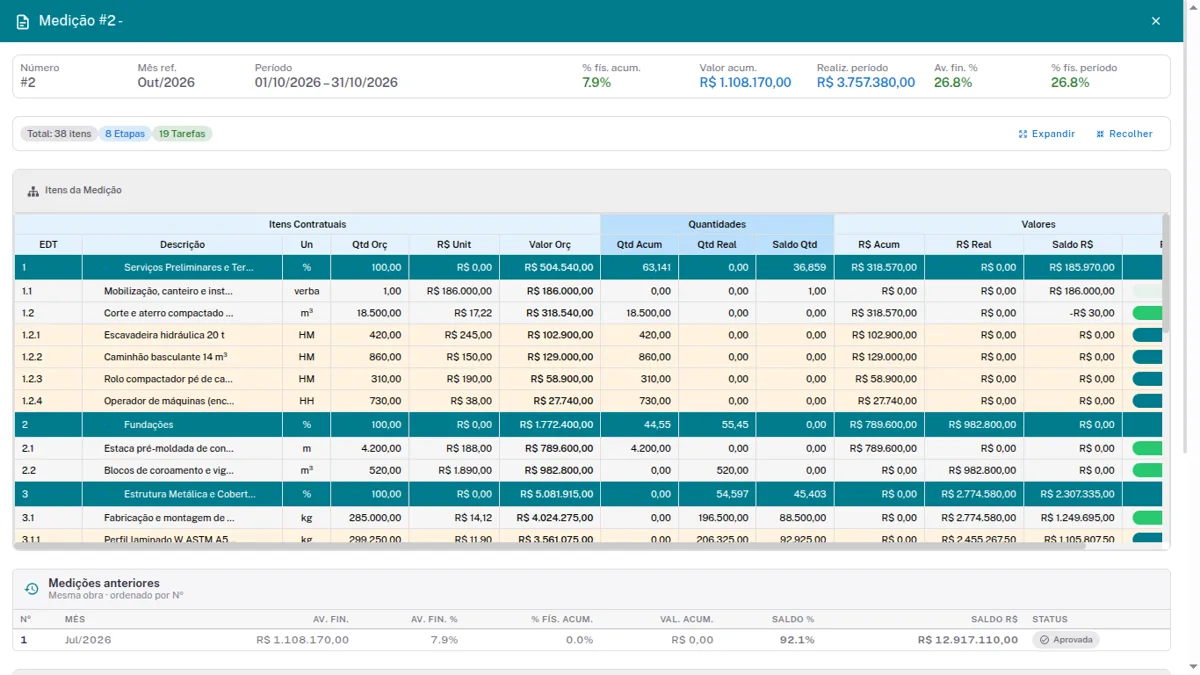Click the collapse arrows icon beside Recolher
Viewport: 1200px width, 675px height.
1100,134
